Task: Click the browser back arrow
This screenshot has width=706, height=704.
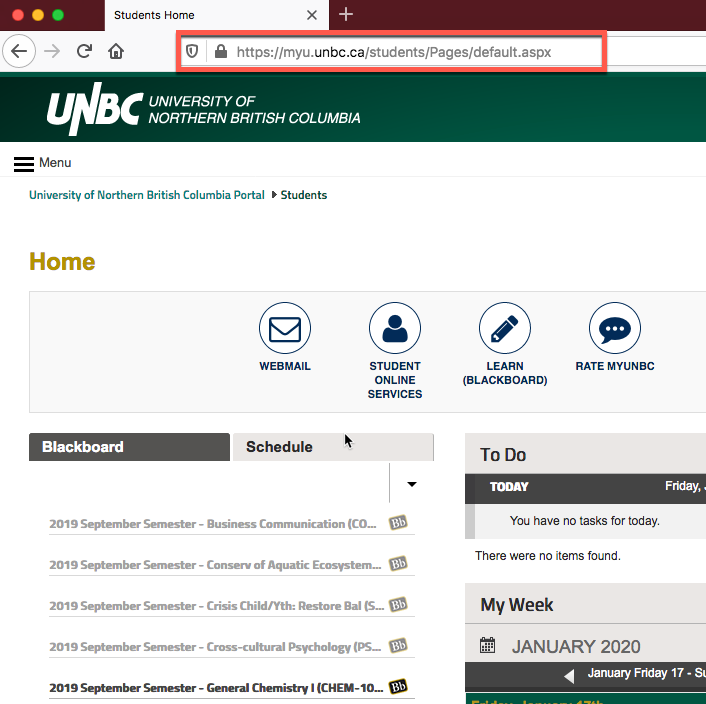Action: click(20, 51)
